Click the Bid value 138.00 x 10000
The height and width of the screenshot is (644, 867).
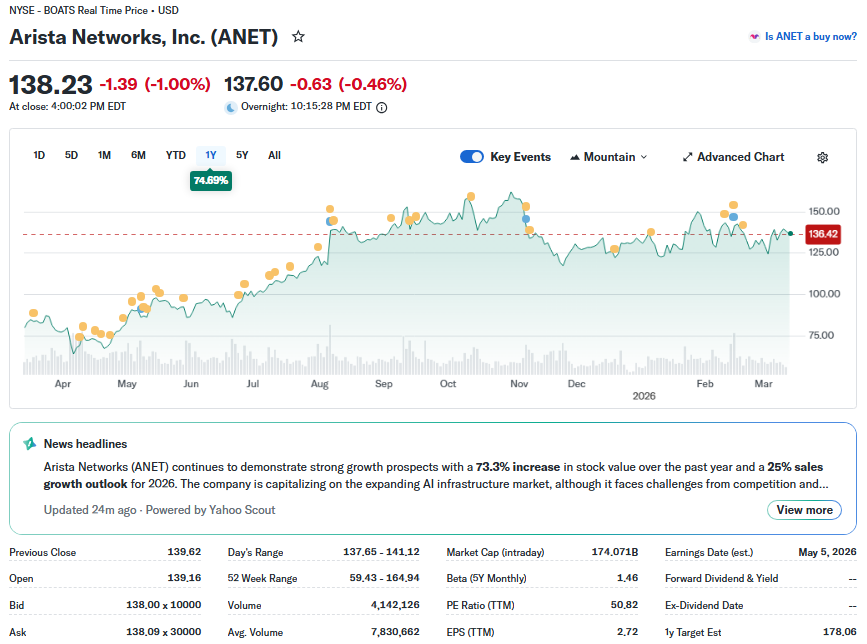164,605
